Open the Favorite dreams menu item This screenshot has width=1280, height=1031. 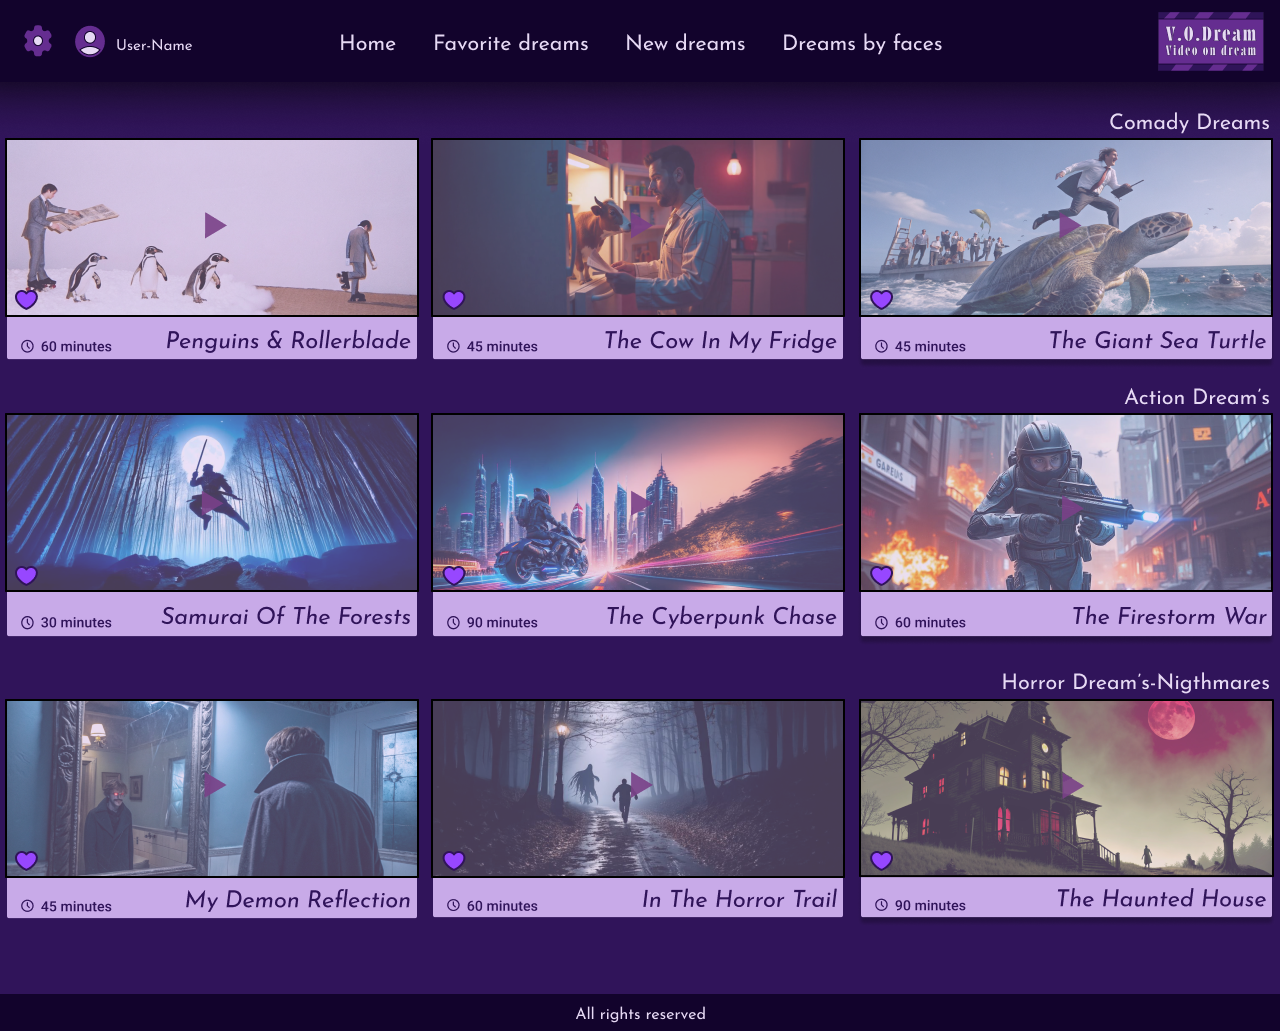click(x=510, y=43)
